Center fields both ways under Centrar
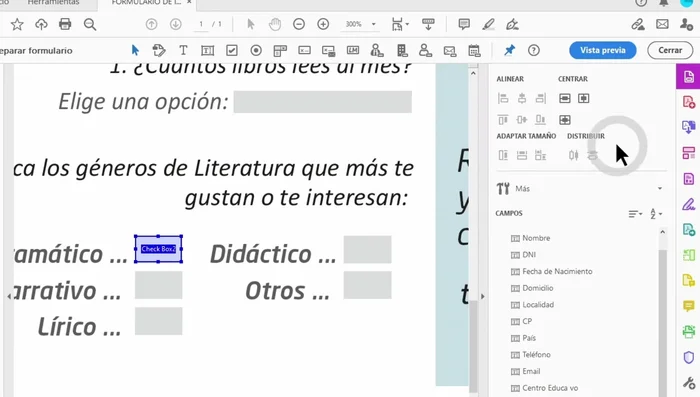Viewport: 700px width, 397px height. point(565,120)
